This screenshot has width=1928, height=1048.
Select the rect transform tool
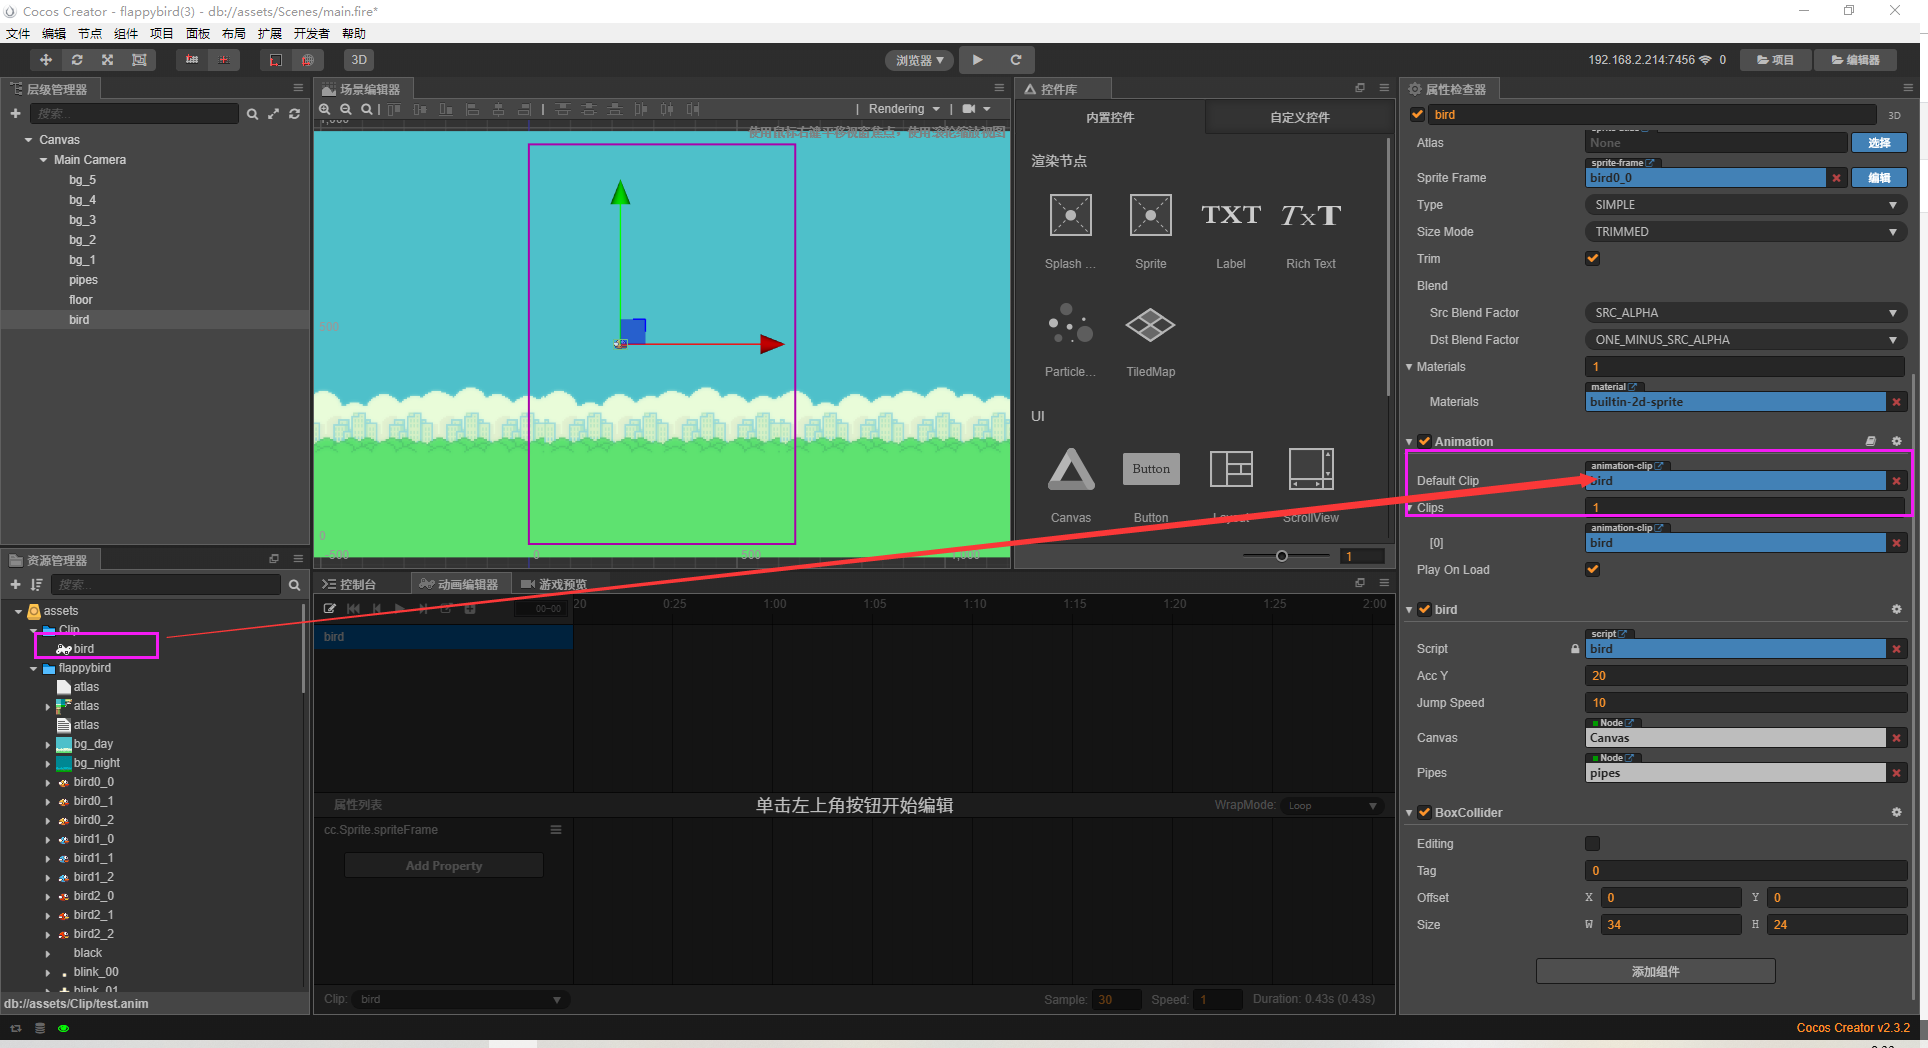coord(139,60)
